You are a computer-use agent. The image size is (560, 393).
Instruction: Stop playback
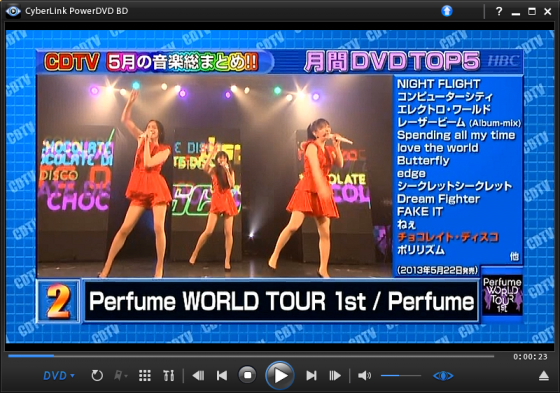point(248,375)
